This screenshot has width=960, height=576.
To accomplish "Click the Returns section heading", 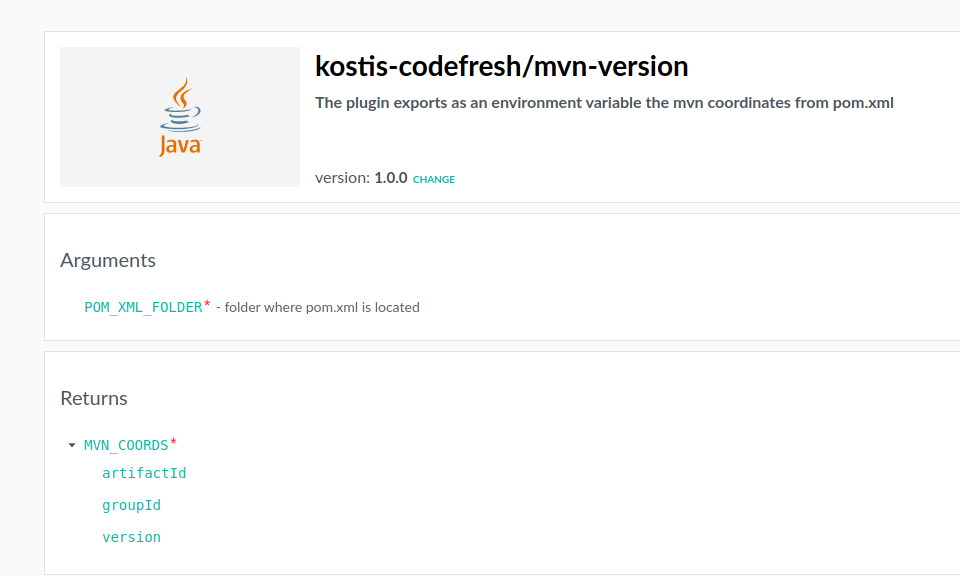I will pyautogui.click(x=94, y=398).
